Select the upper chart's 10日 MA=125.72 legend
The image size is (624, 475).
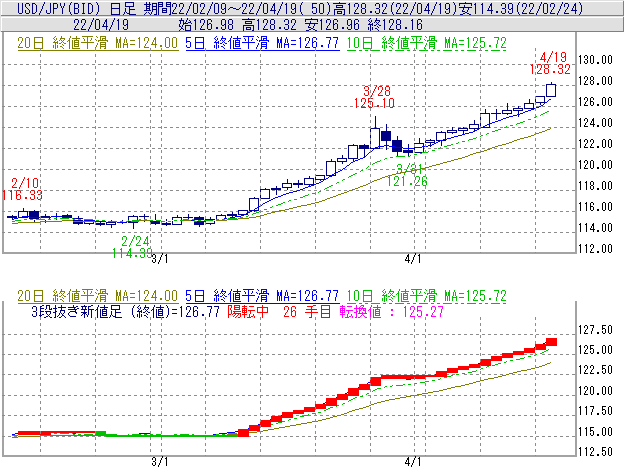point(427,43)
